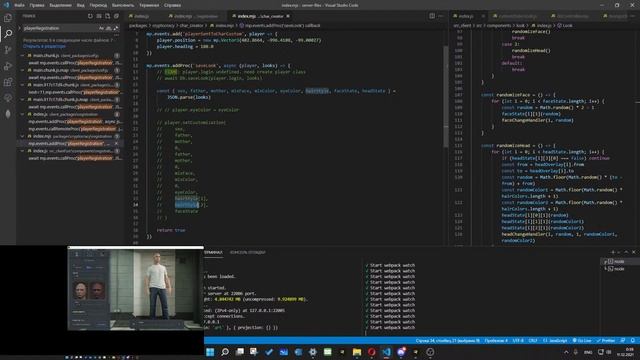Open Settings gear from the taskbar

tap(313, 352)
